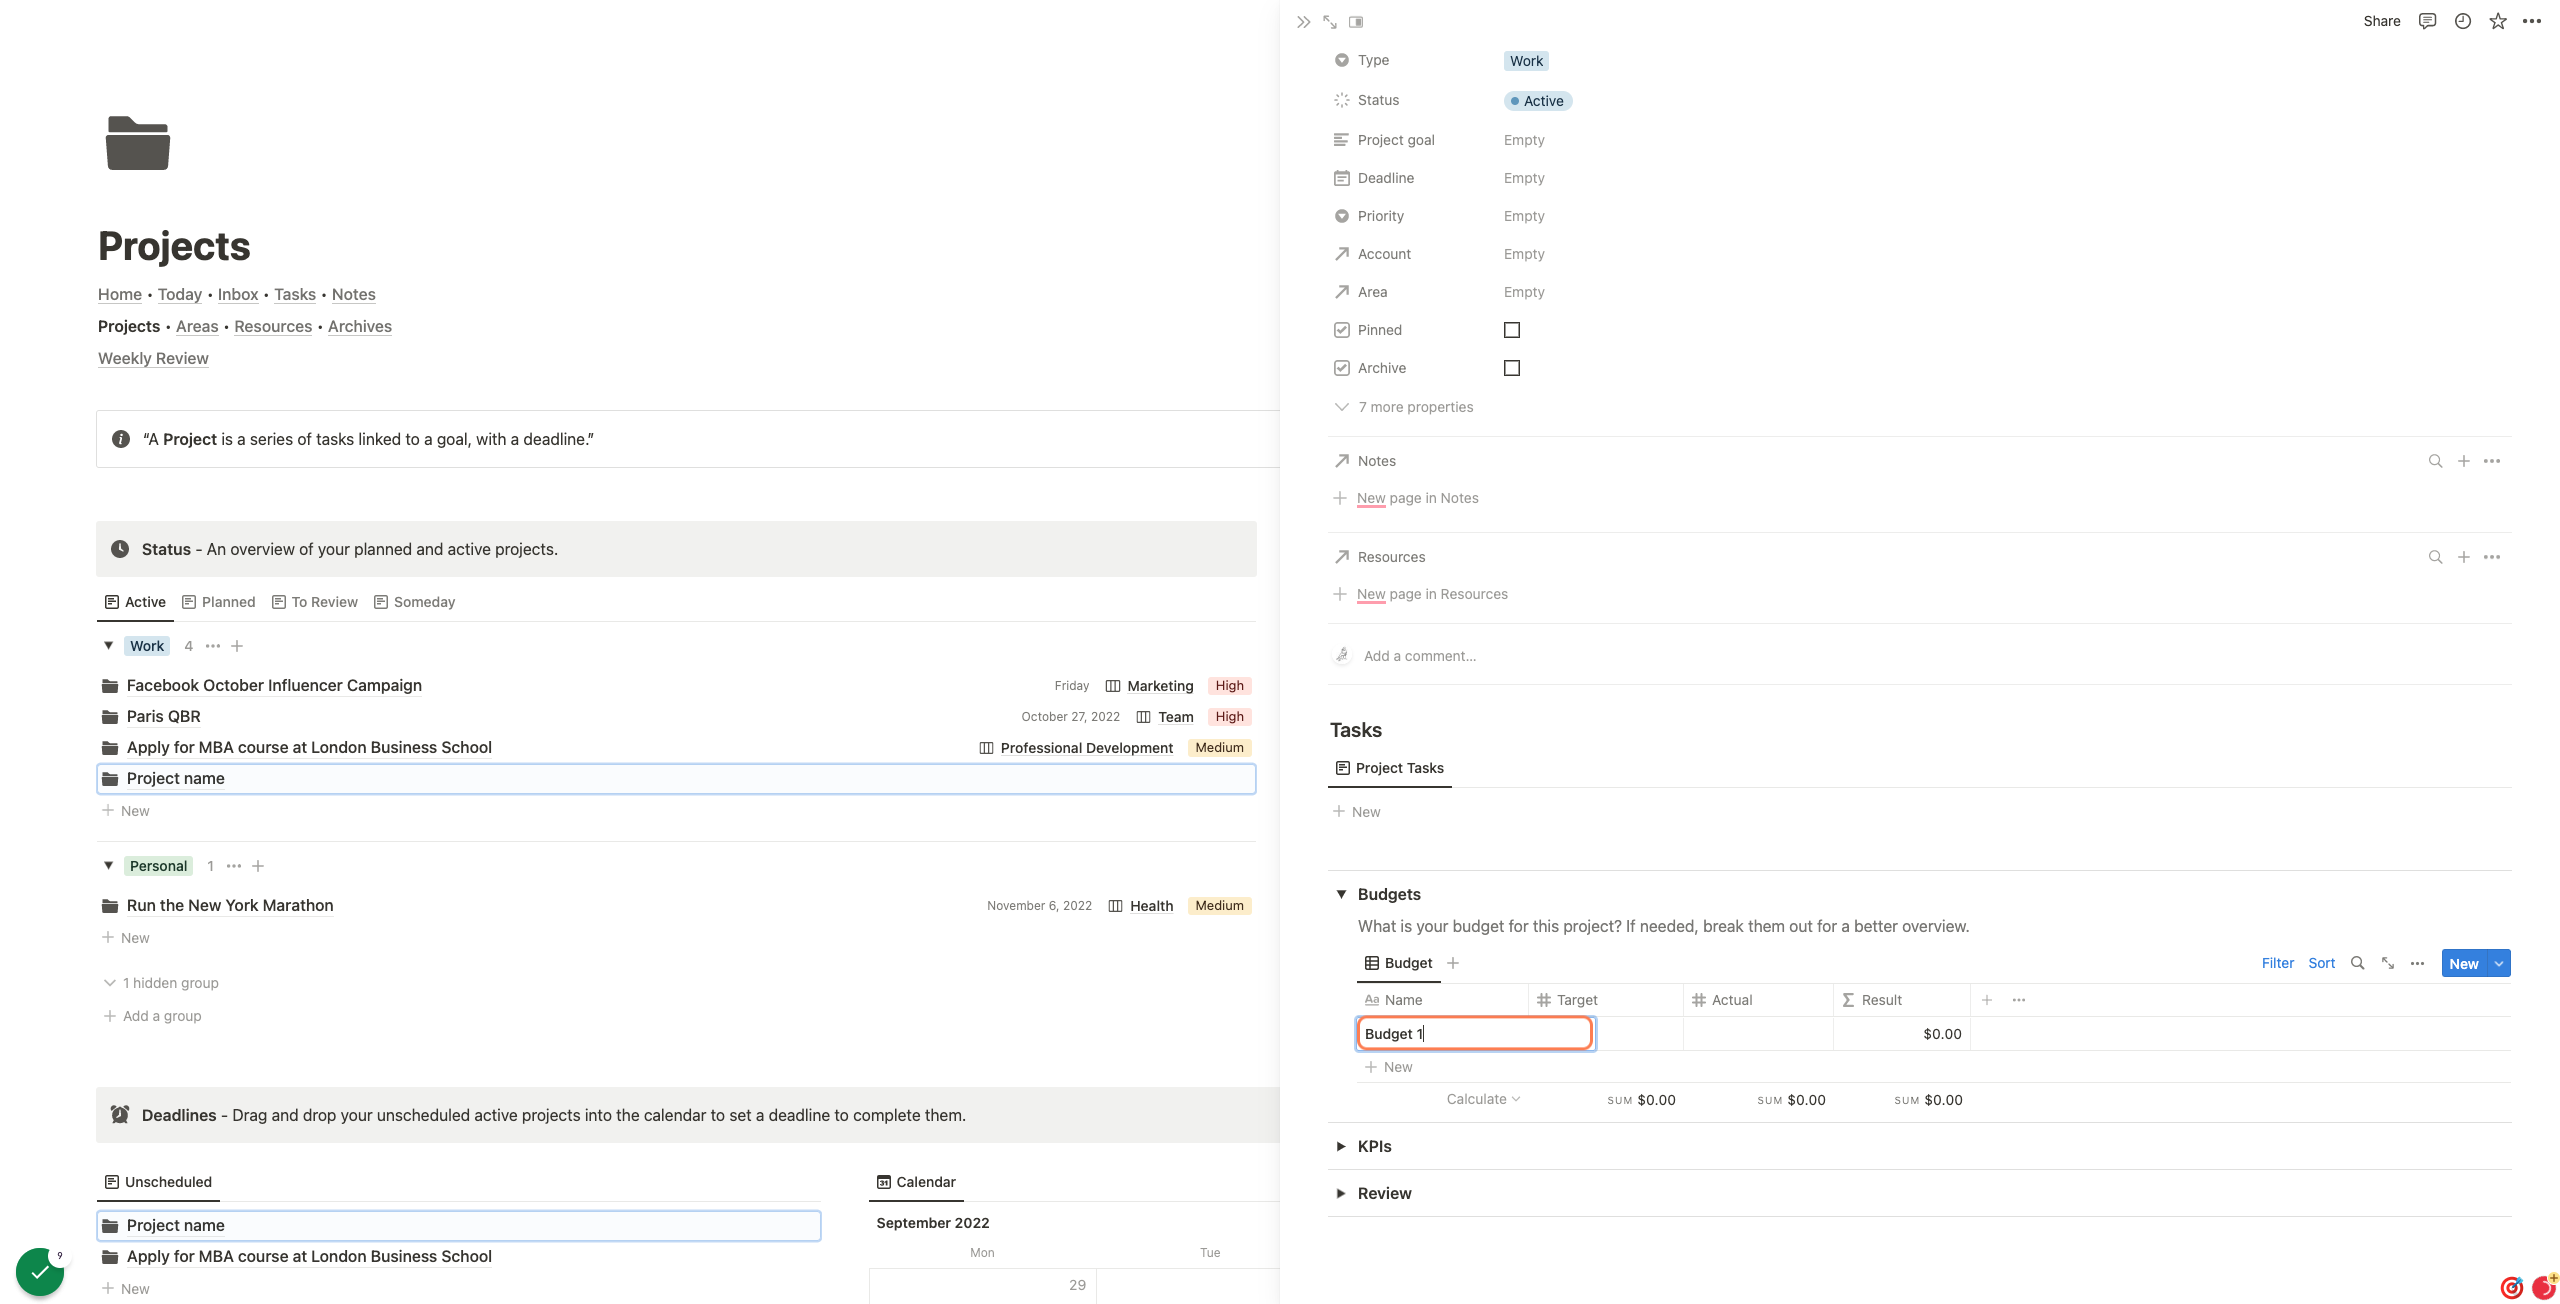This screenshot has height=1304, width=2560.
Task: Collapse the Budgets toggle section
Action: pyautogui.click(x=1341, y=894)
